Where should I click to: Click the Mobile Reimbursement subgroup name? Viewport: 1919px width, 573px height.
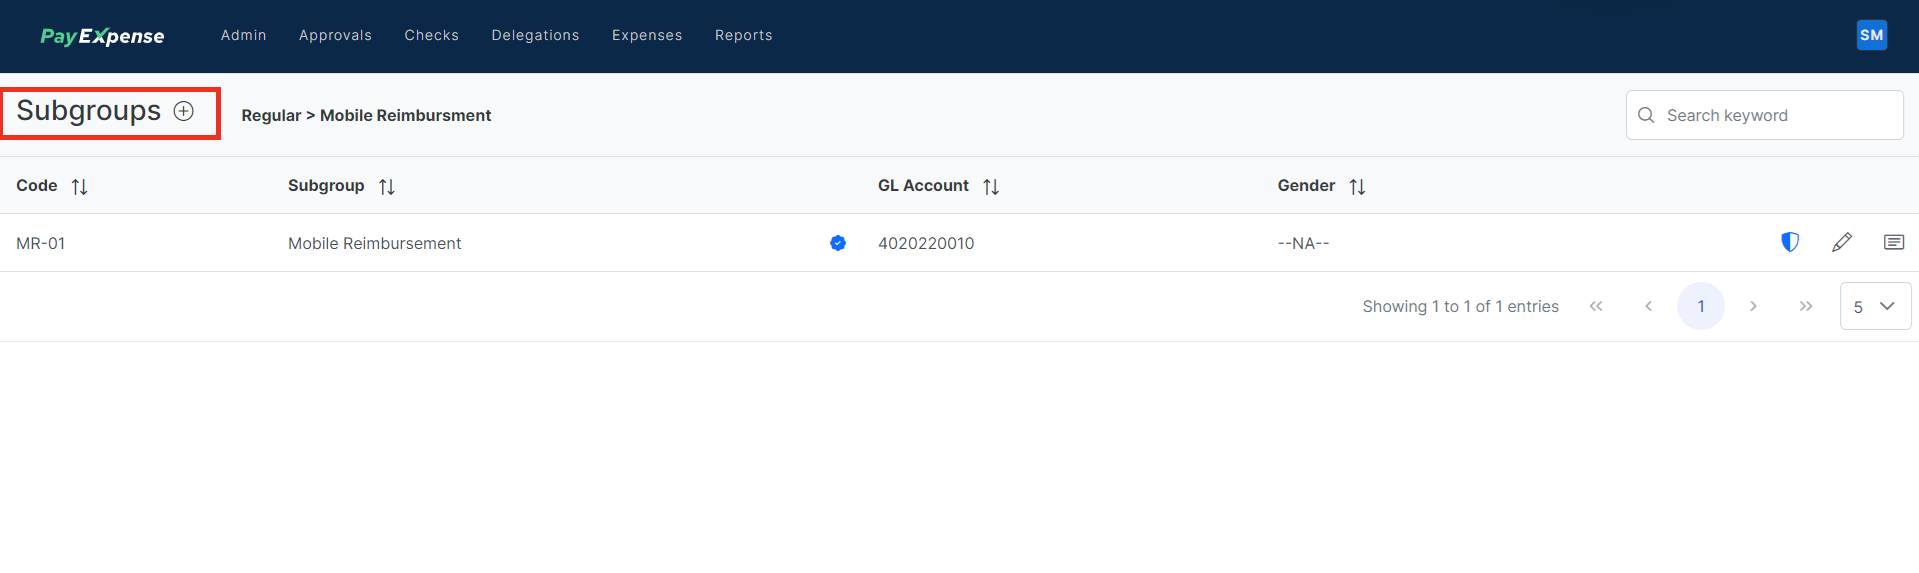coord(374,243)
